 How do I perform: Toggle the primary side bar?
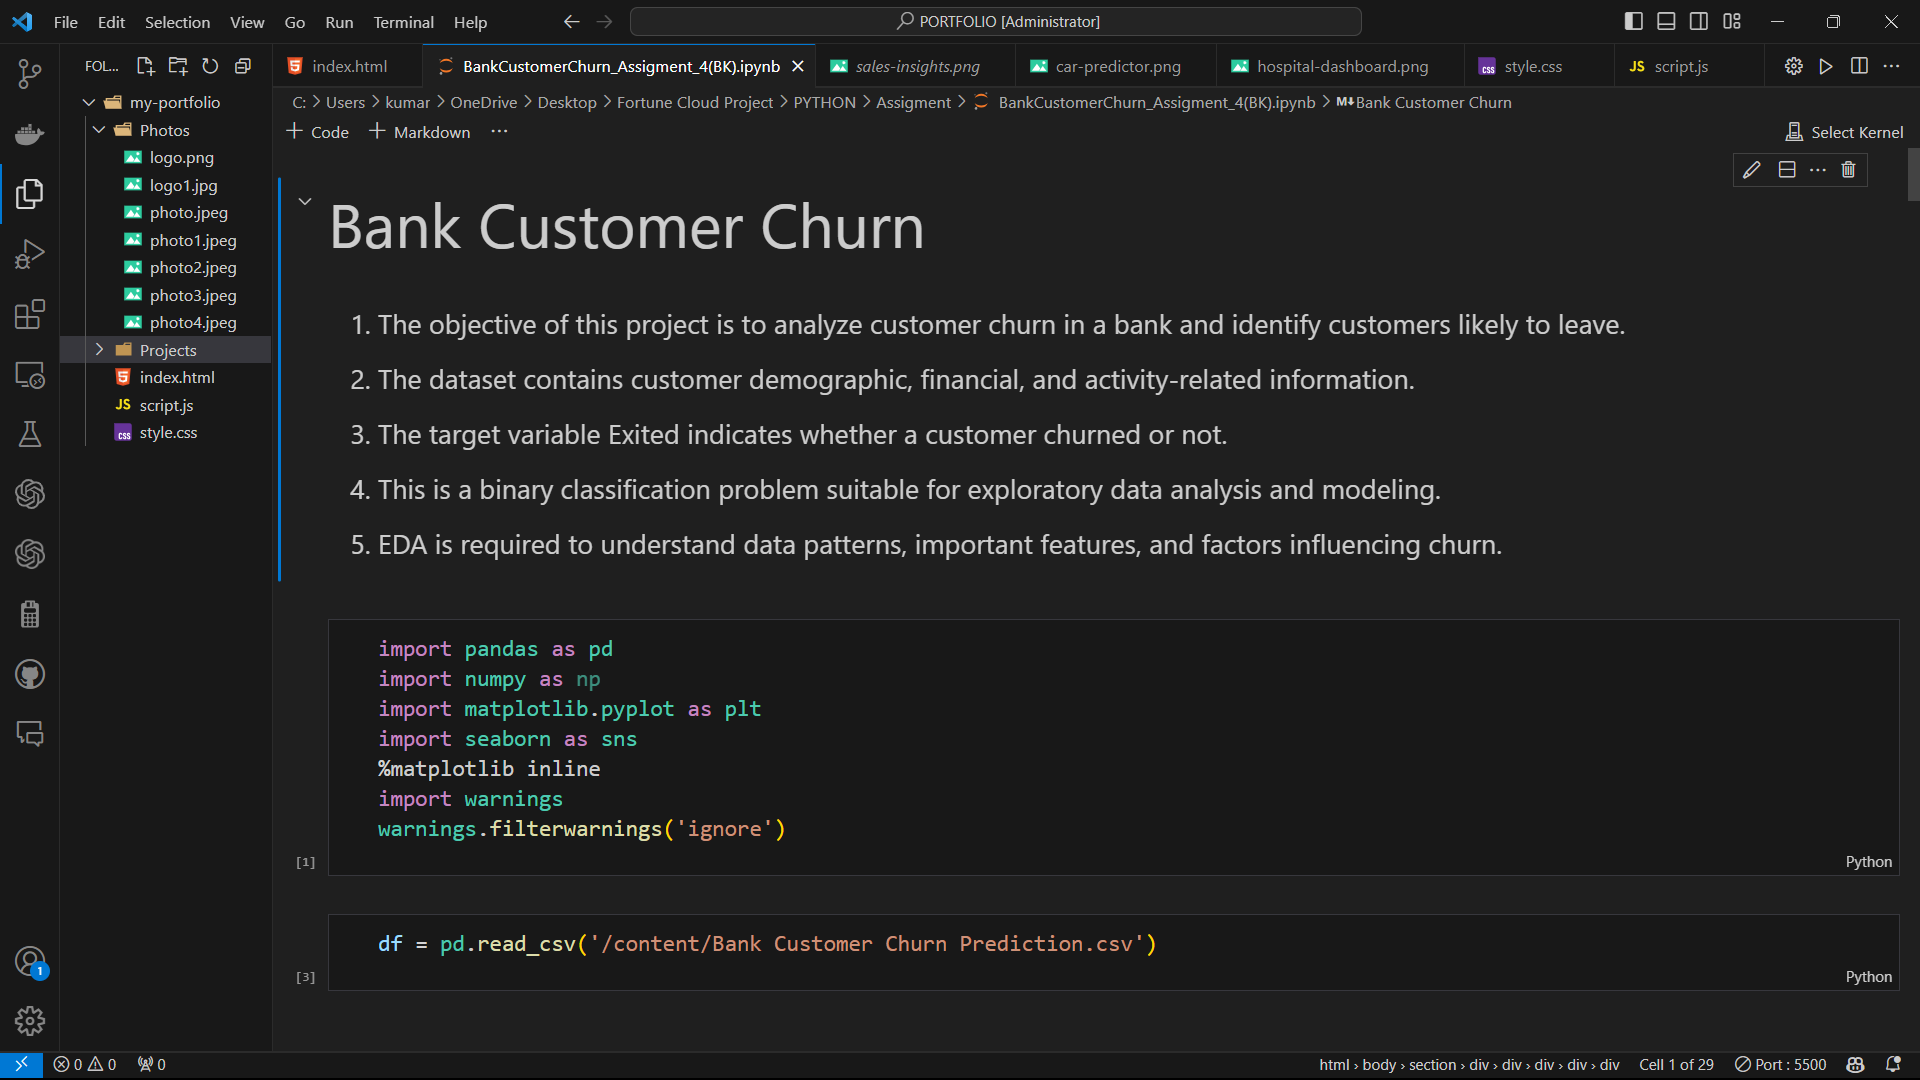coord(1634,20)
